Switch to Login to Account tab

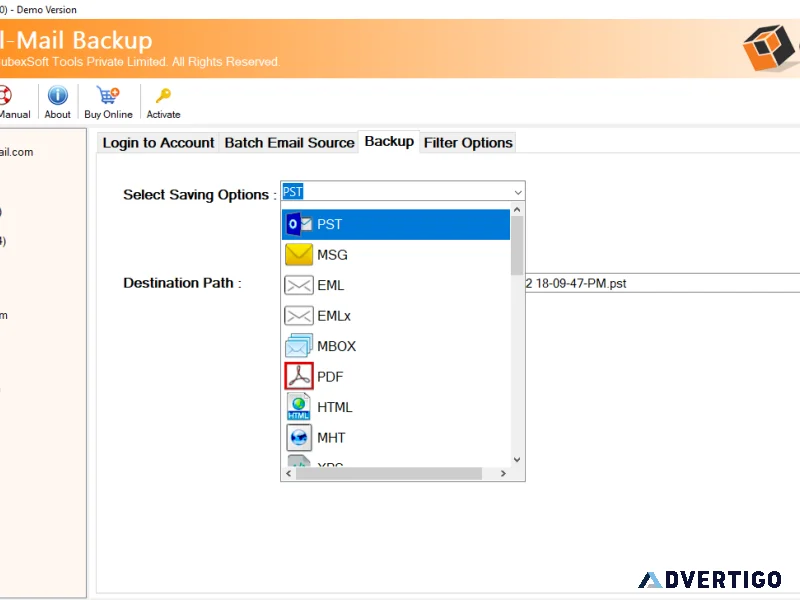(158, 142)
